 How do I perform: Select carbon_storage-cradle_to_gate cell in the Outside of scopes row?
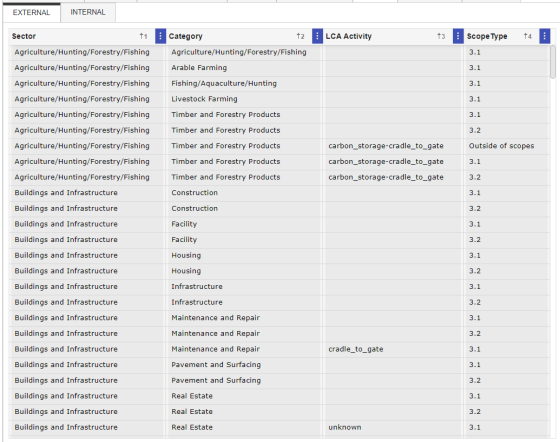click(x=393, y=146)
